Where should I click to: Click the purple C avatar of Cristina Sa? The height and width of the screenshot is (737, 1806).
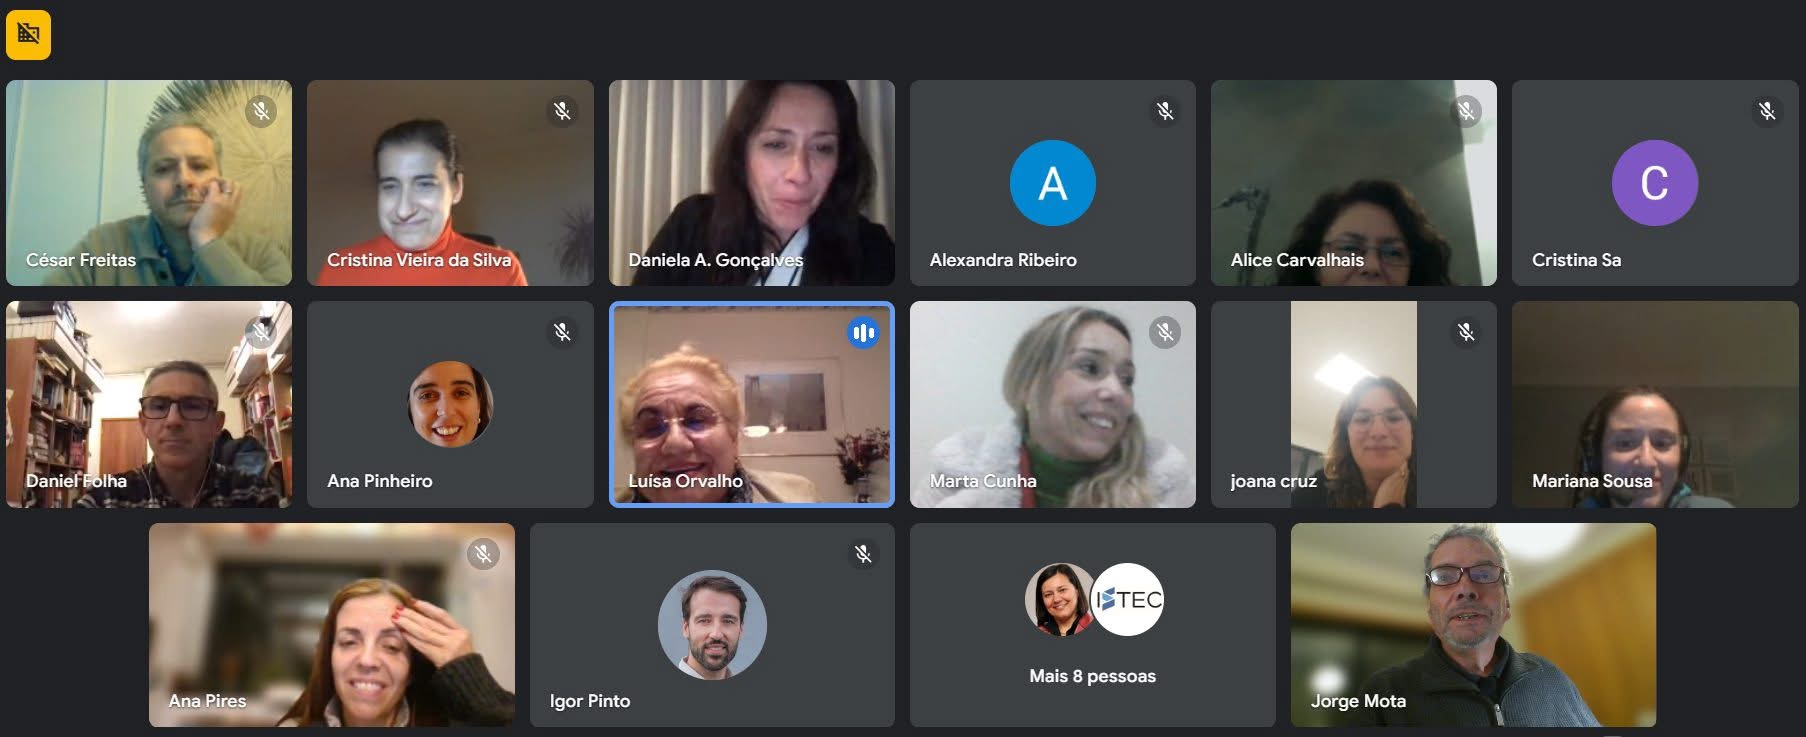point(1655,183)
